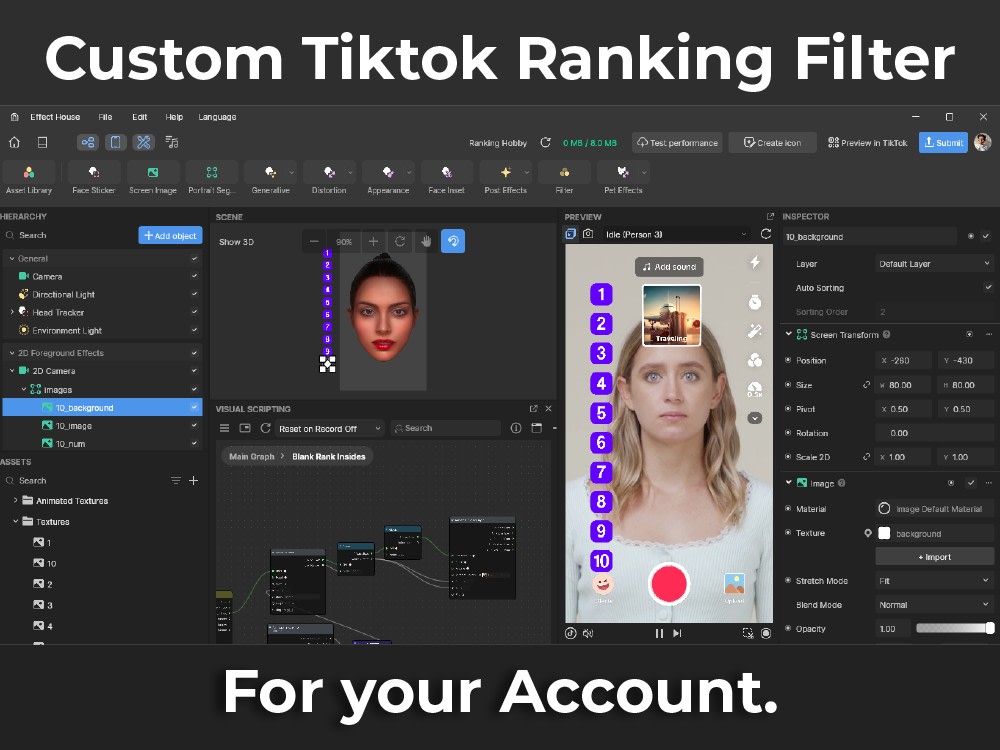1000x750 pixels.
Task: Open Reset on Record Off dropdown
Action: tap(330, 429)
